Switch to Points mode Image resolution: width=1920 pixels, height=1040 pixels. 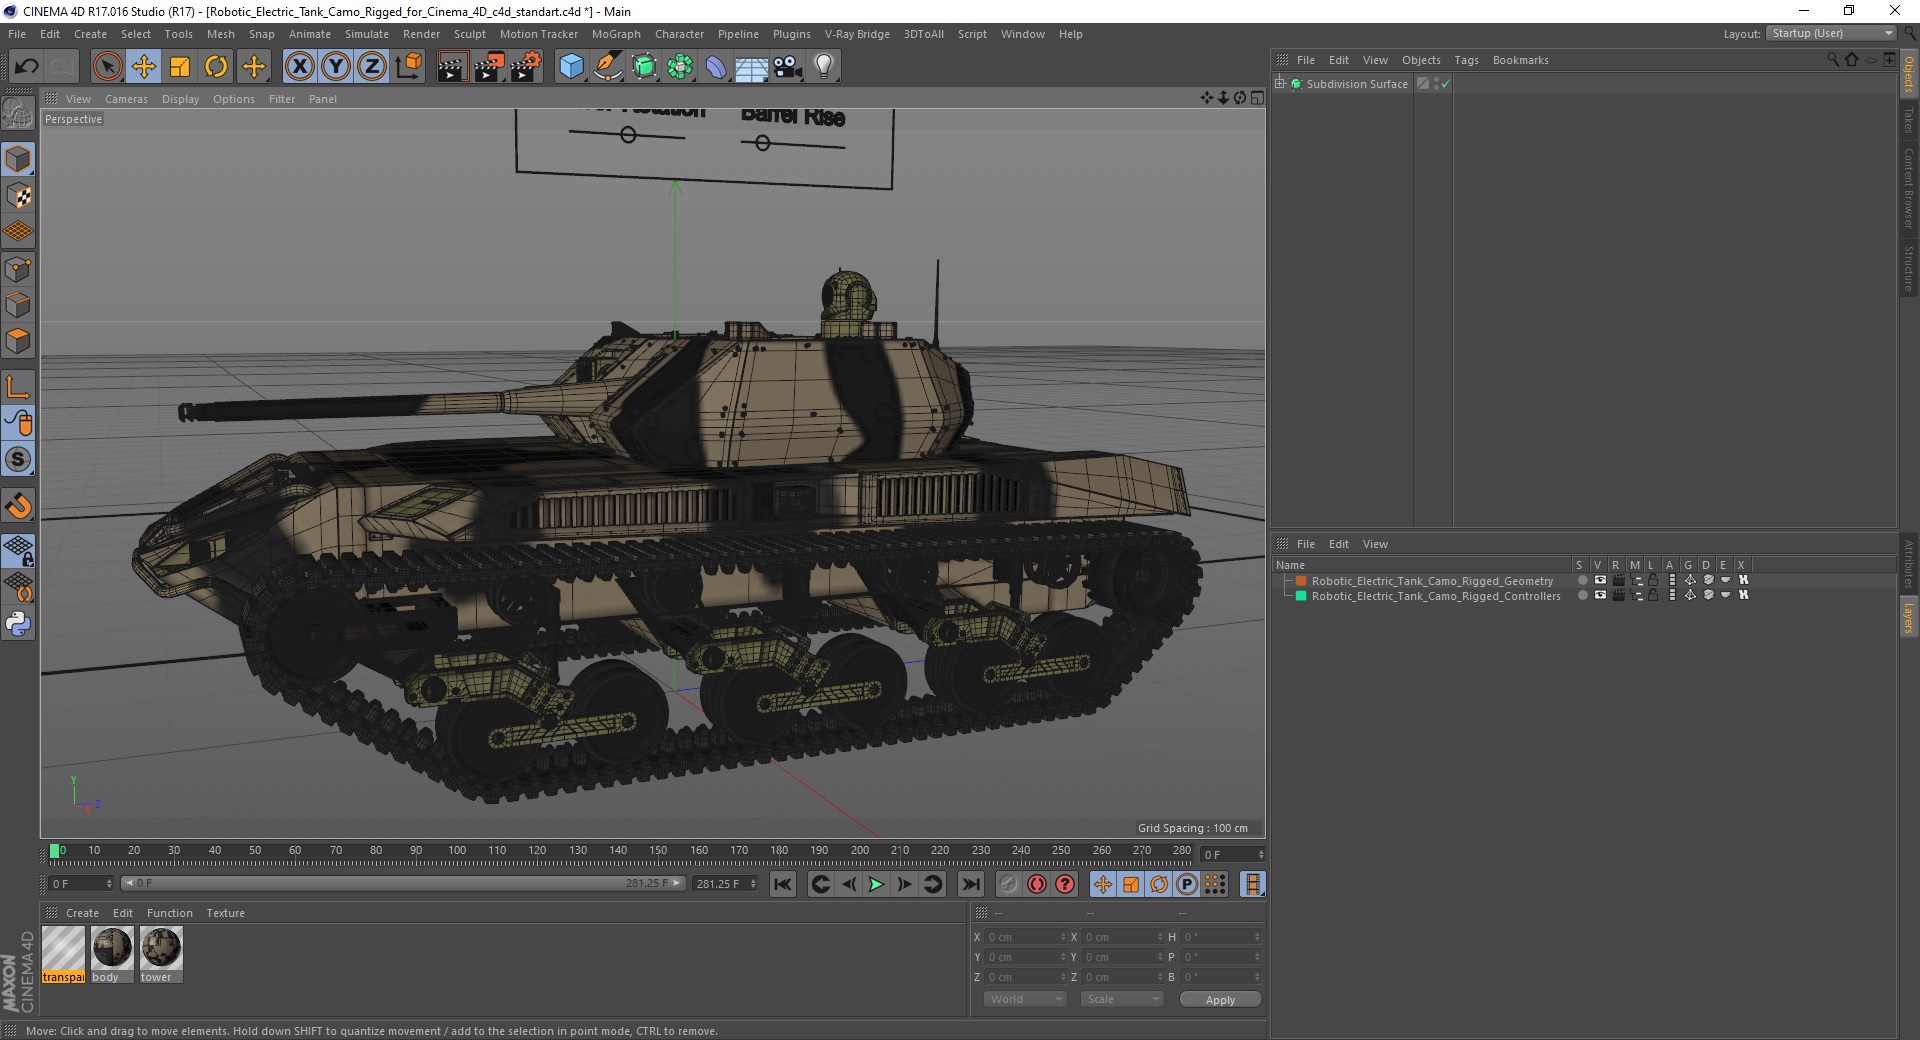[x=18, y=269]
